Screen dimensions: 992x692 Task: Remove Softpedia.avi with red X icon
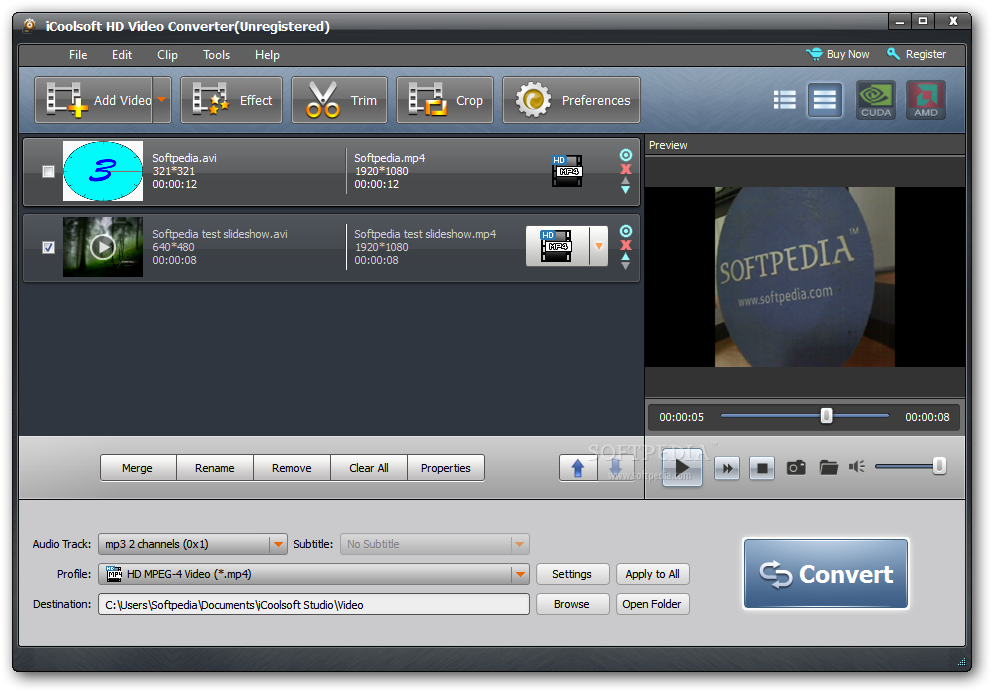coord(626,169)
